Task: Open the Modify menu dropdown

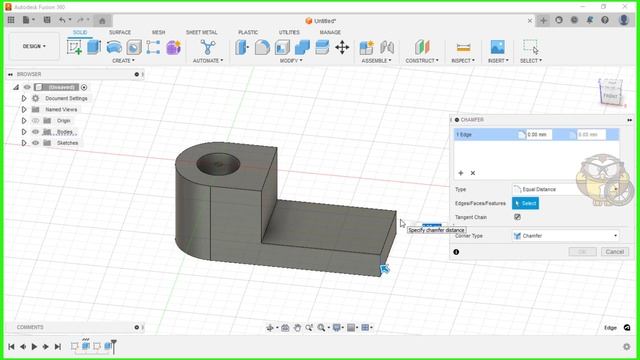Action: coord(291,60)
